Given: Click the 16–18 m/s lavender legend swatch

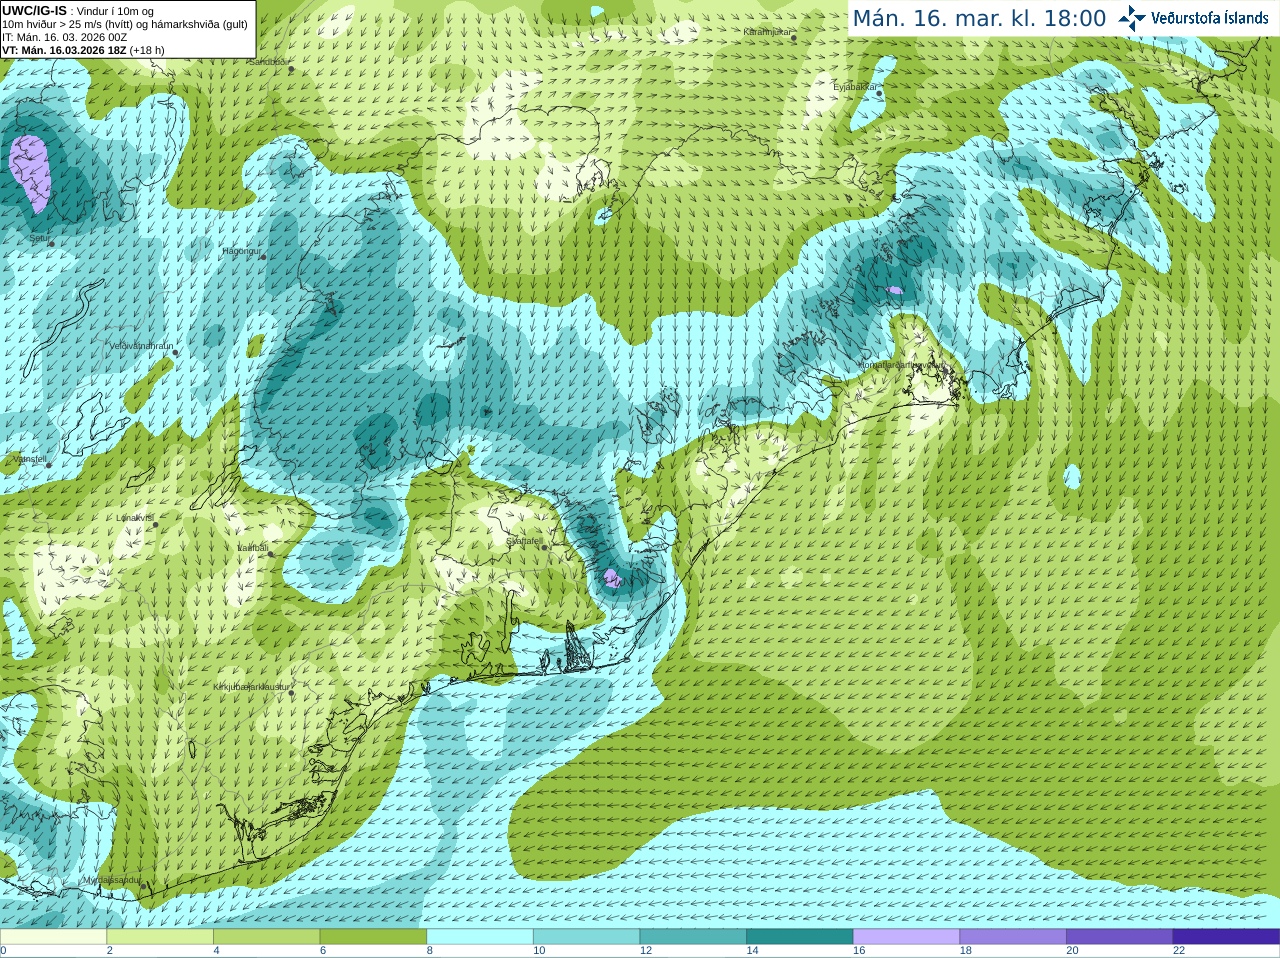Looking at the screenshot, I should 907,937.
